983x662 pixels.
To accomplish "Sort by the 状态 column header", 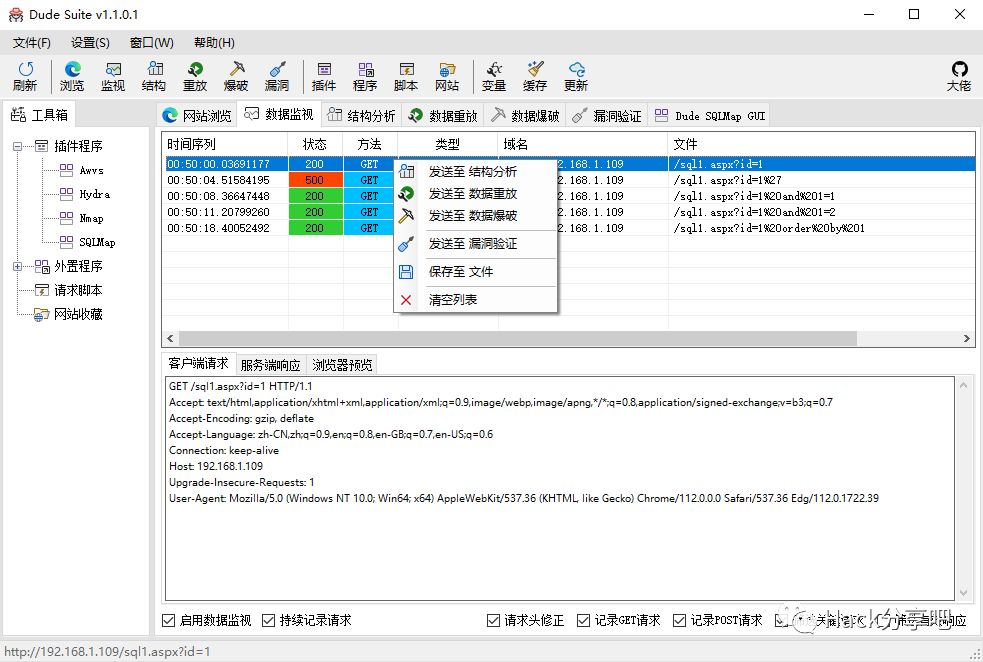I will point(315,144).
